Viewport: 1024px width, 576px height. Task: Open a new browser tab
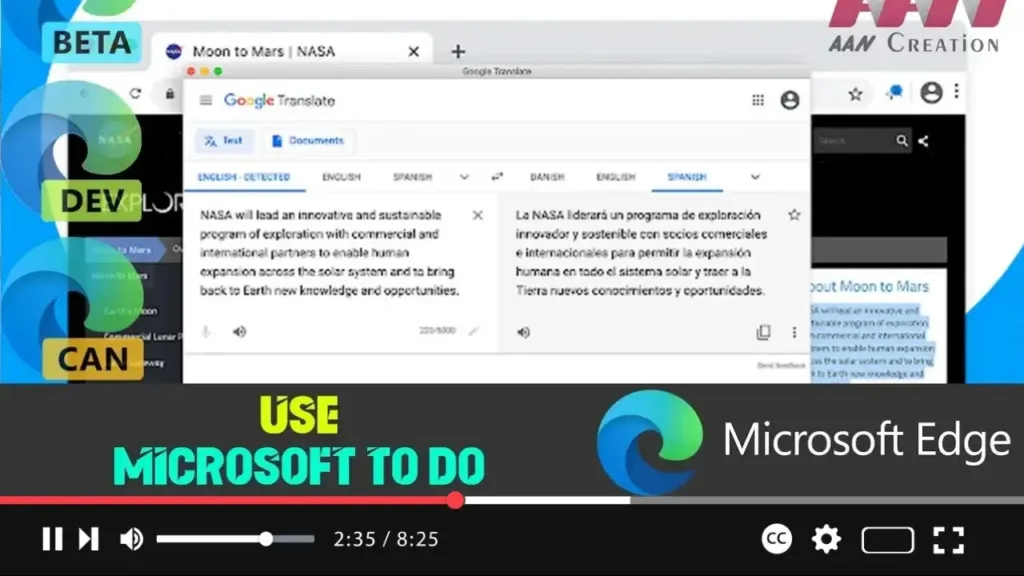(x=458, y=52)
